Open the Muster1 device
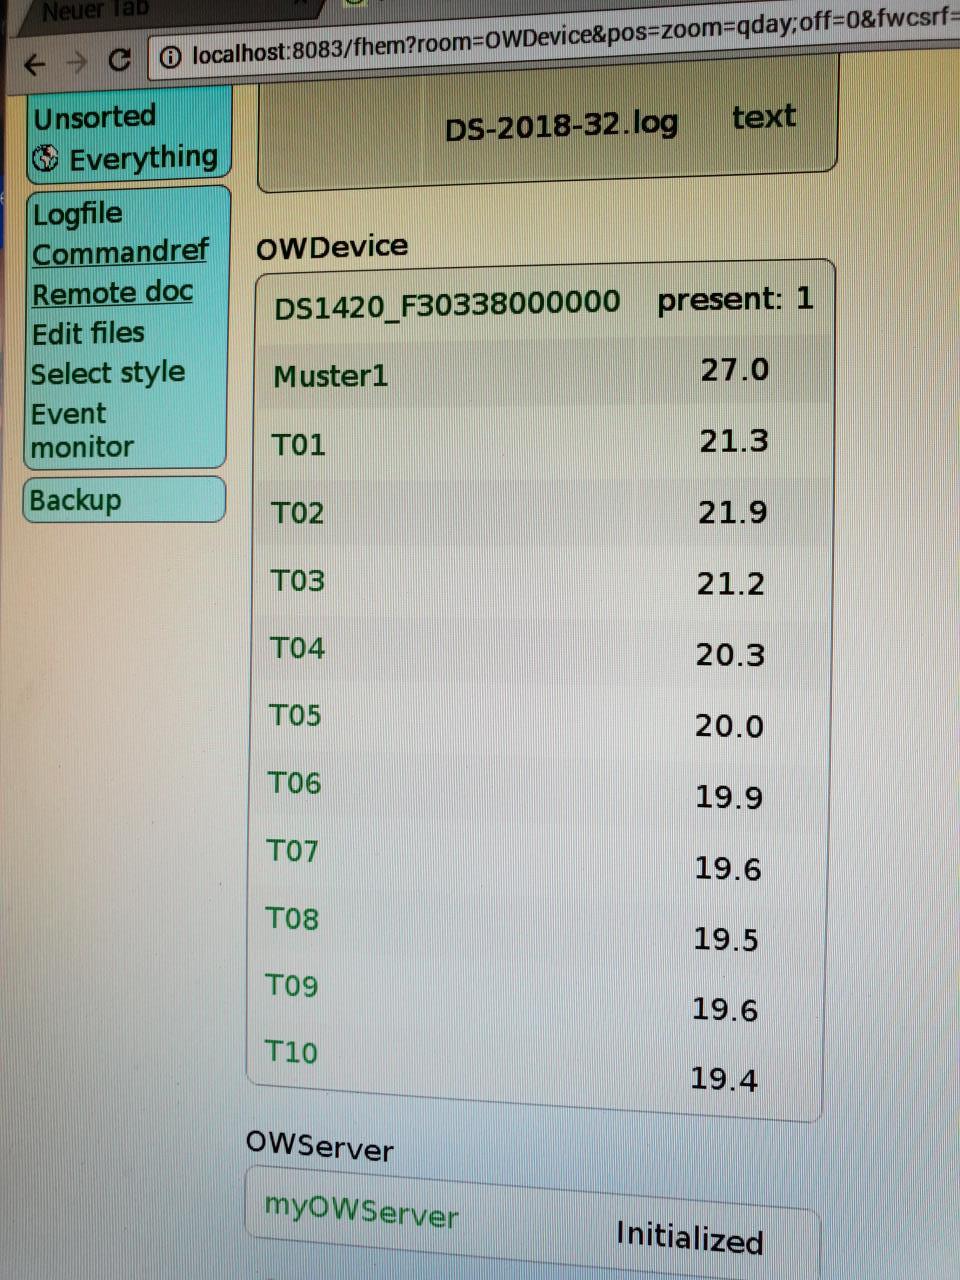Screen dimensions: 960x1280 pos(330,377)
